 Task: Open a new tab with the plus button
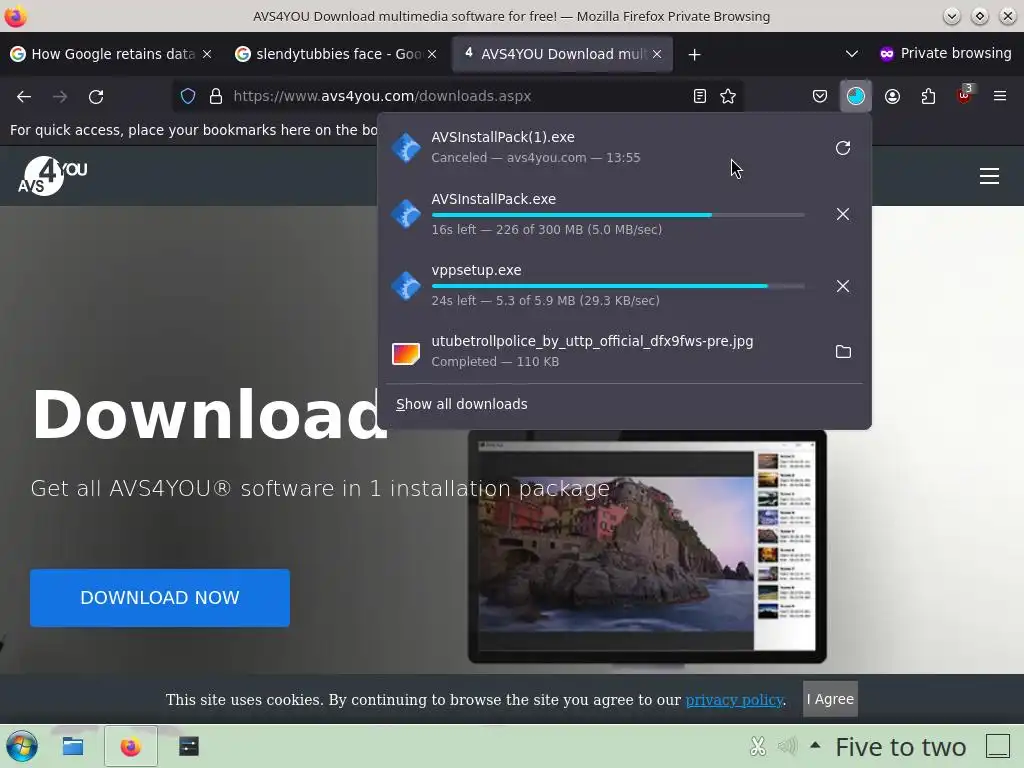(694, 55)
